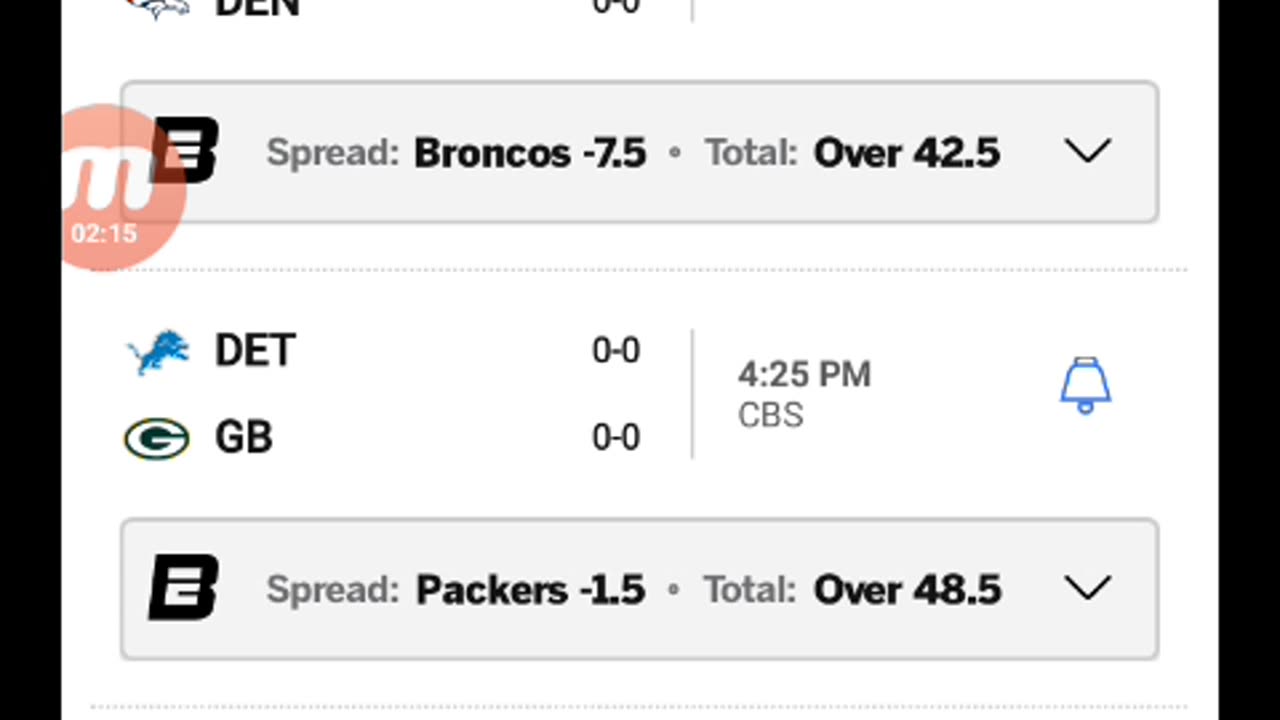Click the GB 0-0 record
Image resolution: width=1280 pixels, height=720 pixels.
[x=616, y=438]
